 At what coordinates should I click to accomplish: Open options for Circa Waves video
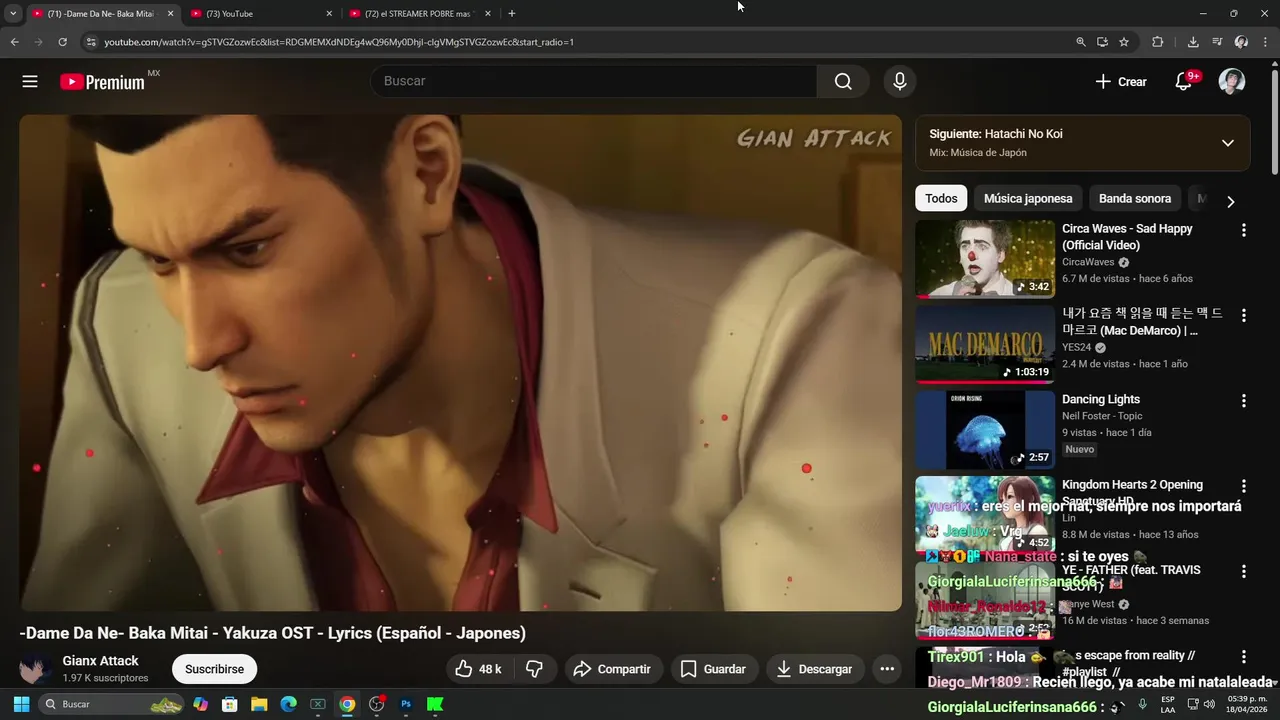1244,230
